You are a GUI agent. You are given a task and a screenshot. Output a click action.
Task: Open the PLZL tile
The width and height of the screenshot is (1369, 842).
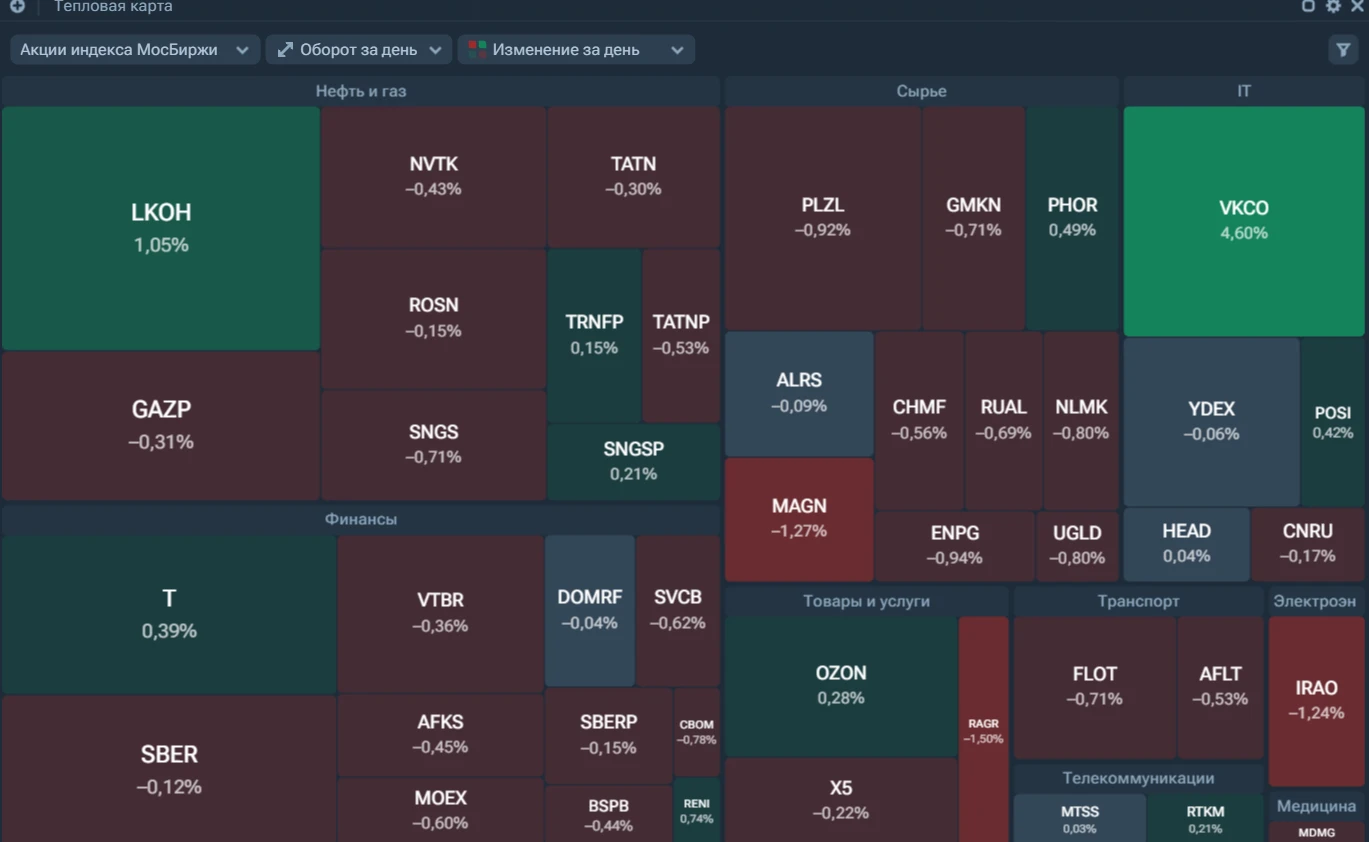(x=823, y=218)
